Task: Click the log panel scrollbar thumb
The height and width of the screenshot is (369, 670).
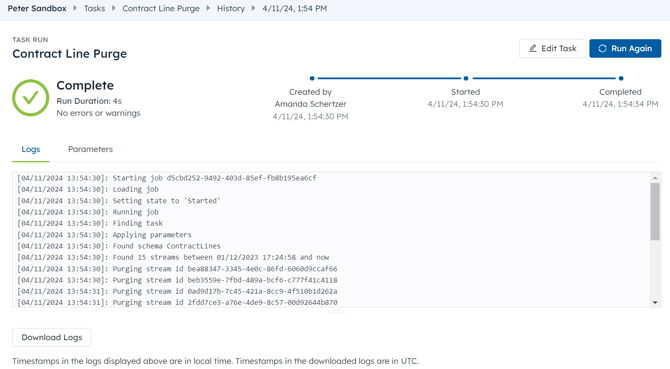Action: click(x=655, y=211)
